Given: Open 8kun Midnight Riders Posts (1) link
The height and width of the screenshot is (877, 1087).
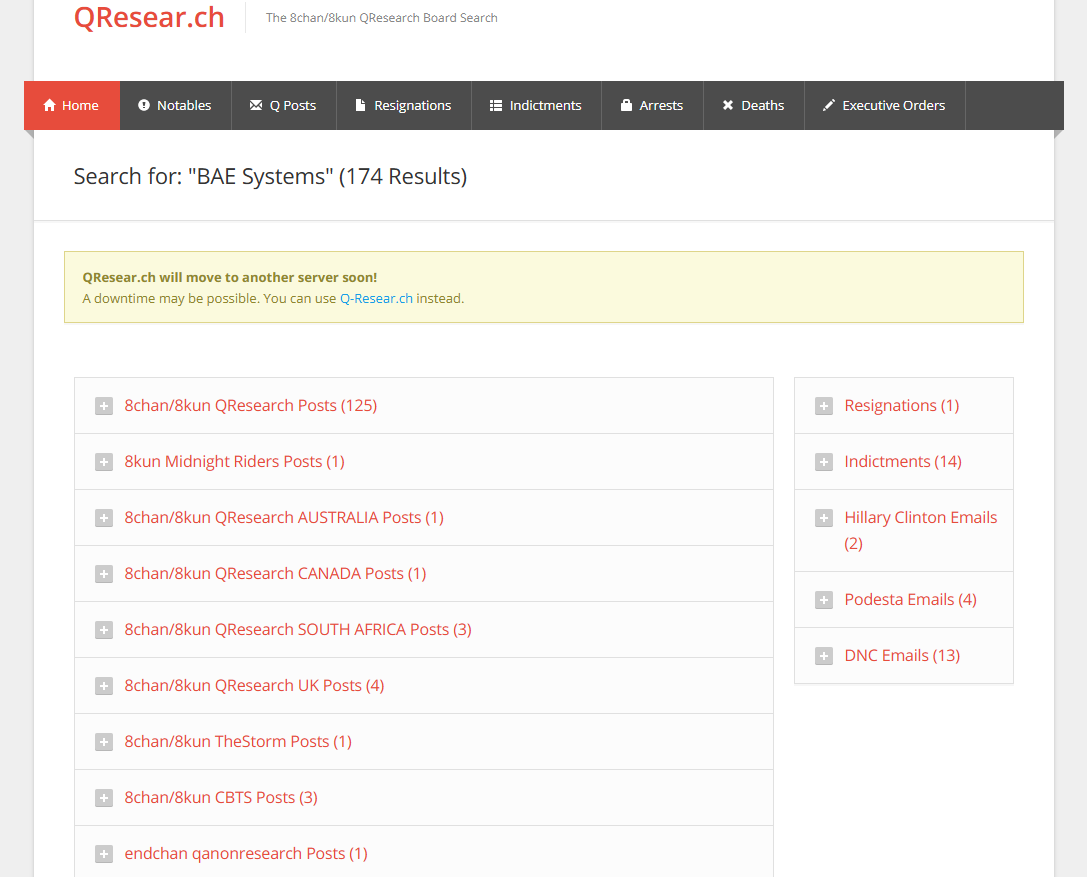Looking at the screenshot, I should pos(234,462).
